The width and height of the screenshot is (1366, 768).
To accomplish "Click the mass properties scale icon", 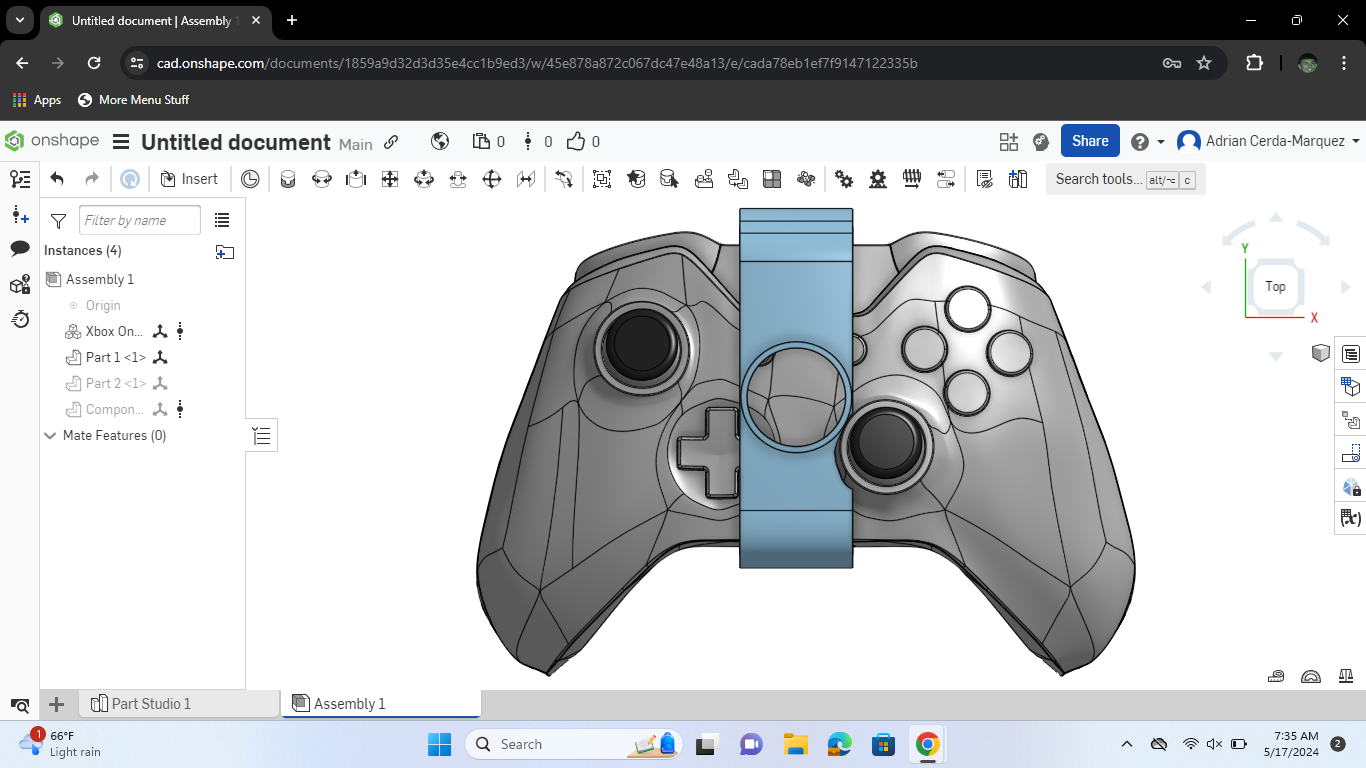I will 1344,676.
